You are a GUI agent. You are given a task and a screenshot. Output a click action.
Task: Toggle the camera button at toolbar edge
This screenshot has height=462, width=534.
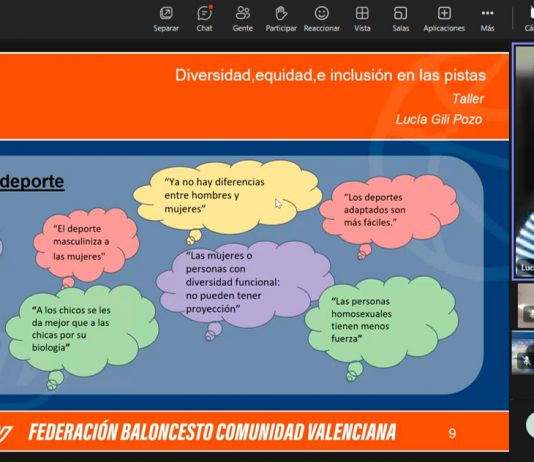[529, 19]
